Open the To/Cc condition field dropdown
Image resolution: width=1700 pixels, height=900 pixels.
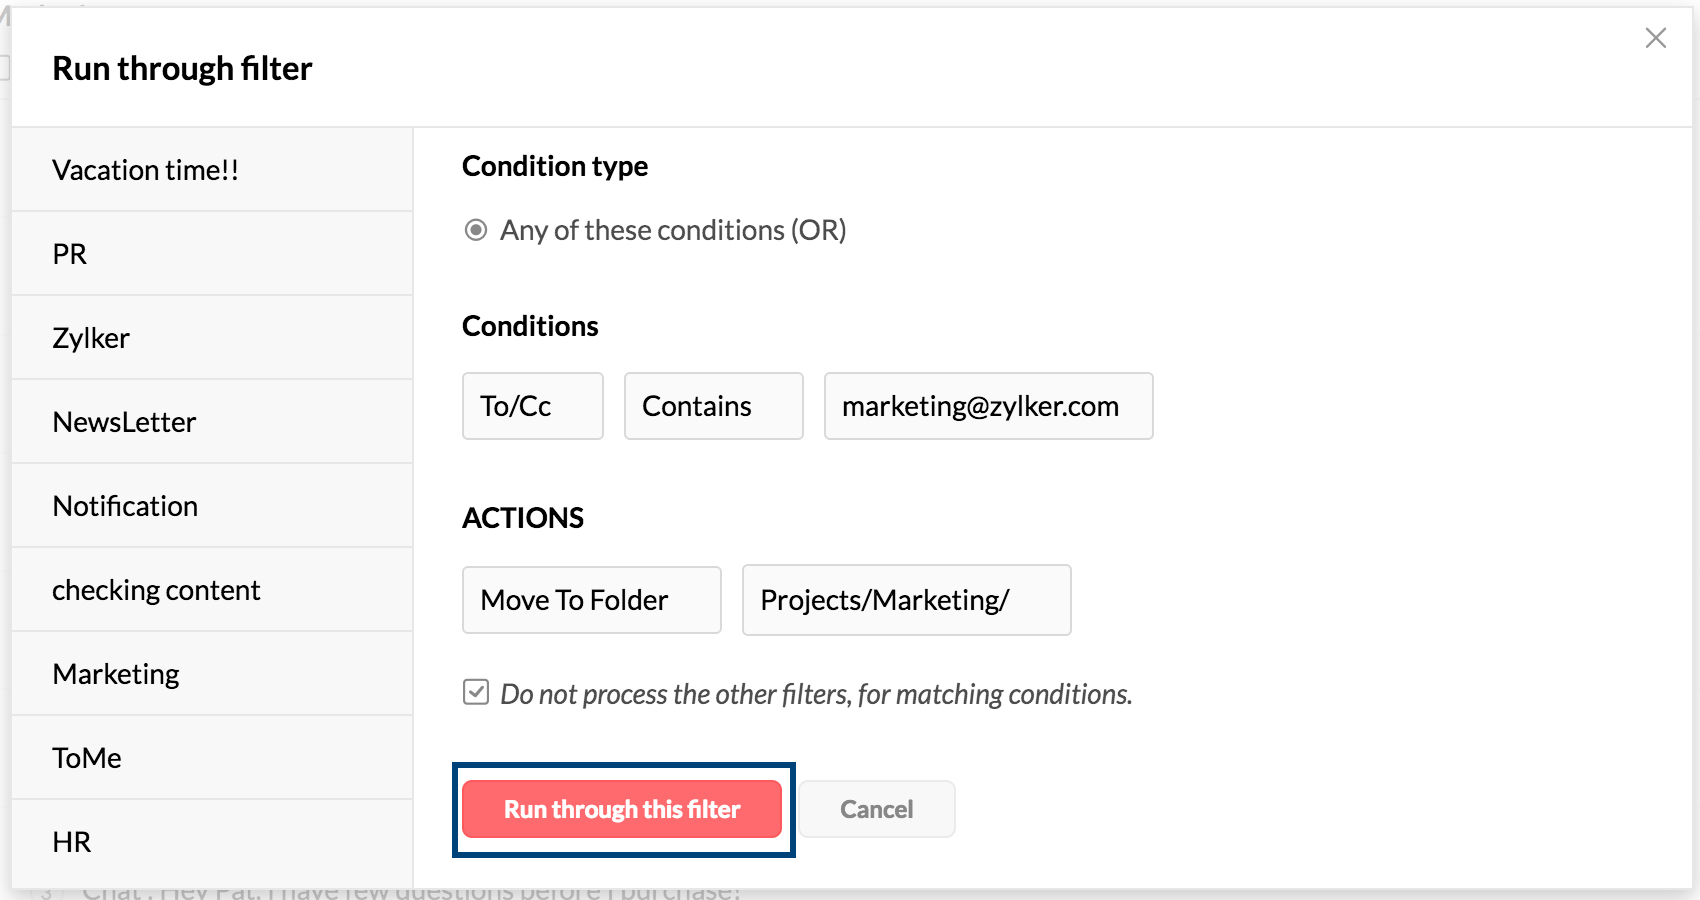pos(532,406)
